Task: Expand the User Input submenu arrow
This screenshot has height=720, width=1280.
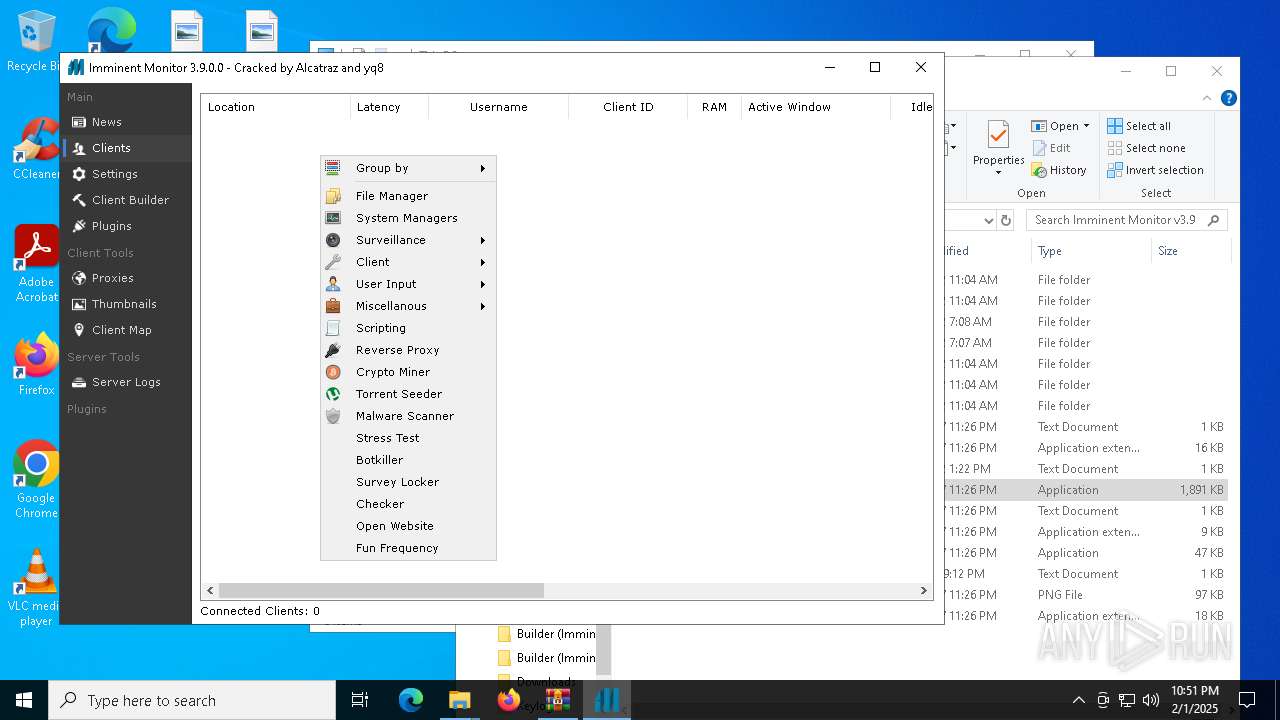Action: pyautogui.click(x=482, y=284)
